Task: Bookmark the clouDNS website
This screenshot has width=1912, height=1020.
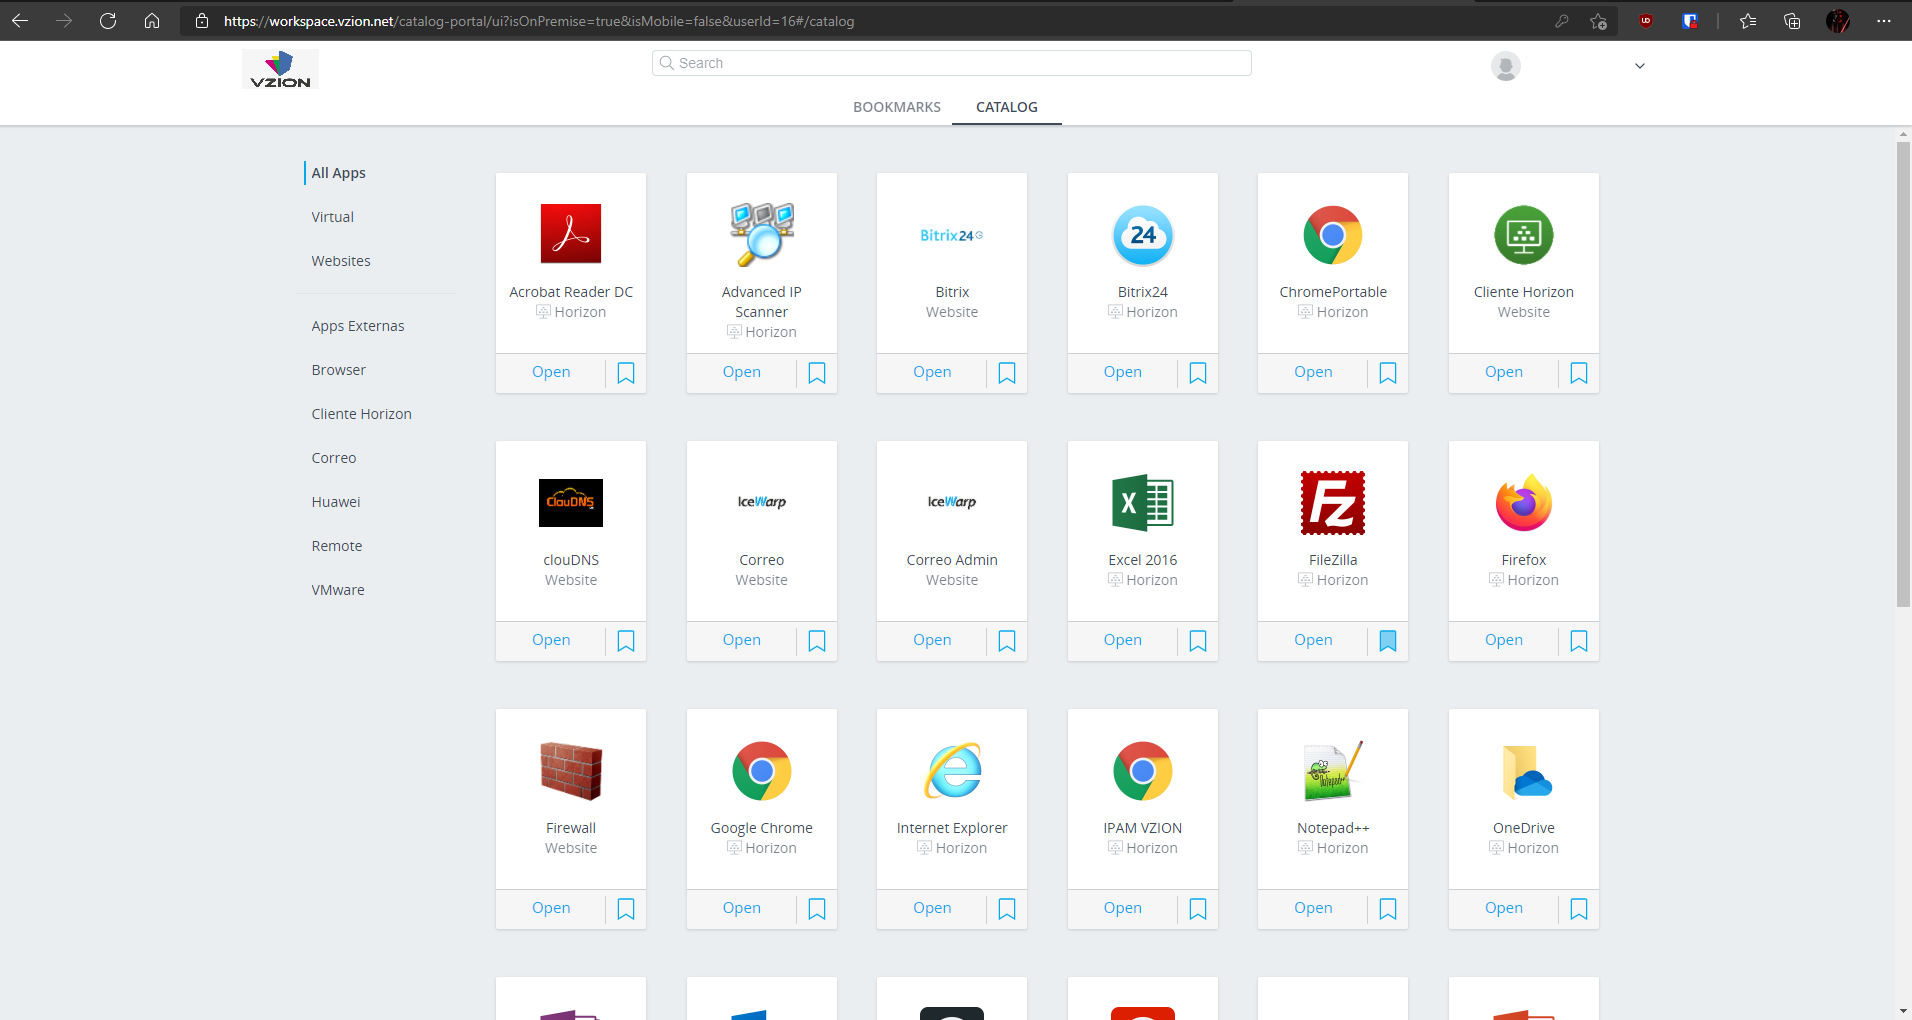Action: click(626, 641)
